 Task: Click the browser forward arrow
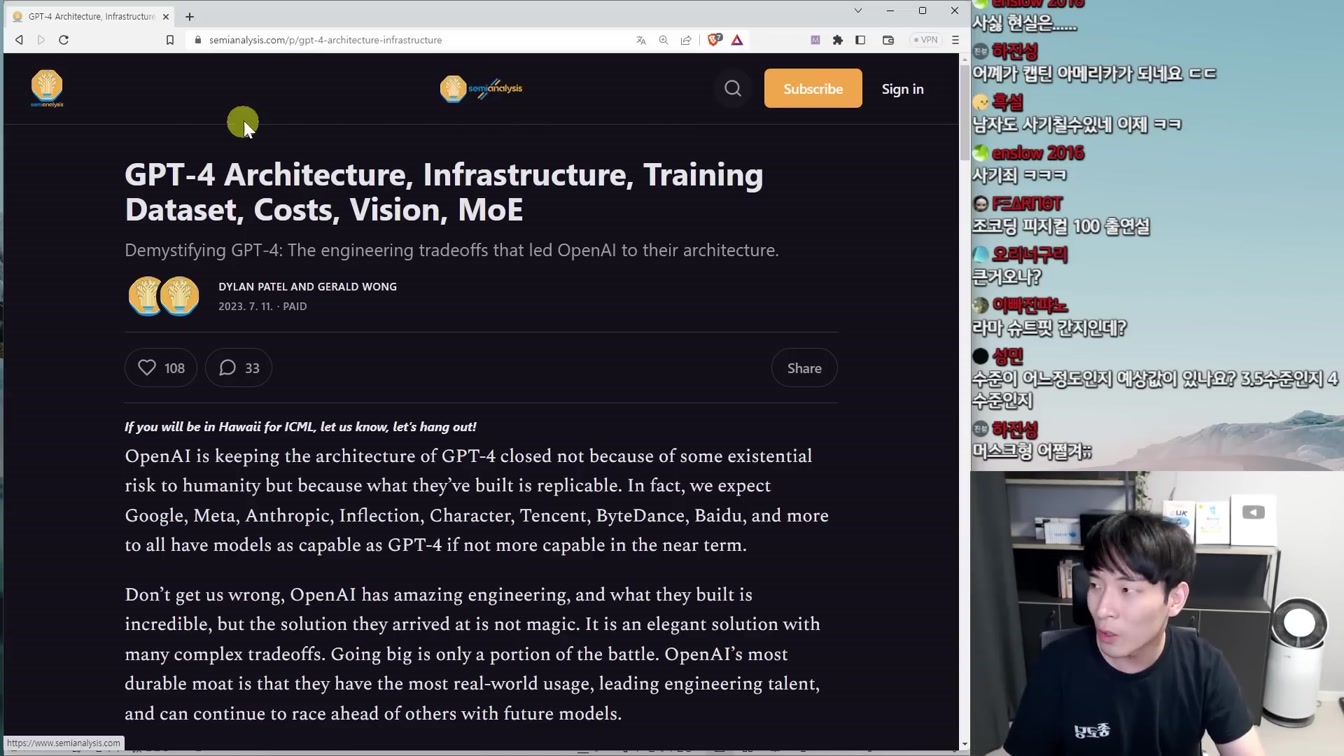pos(41,40)
